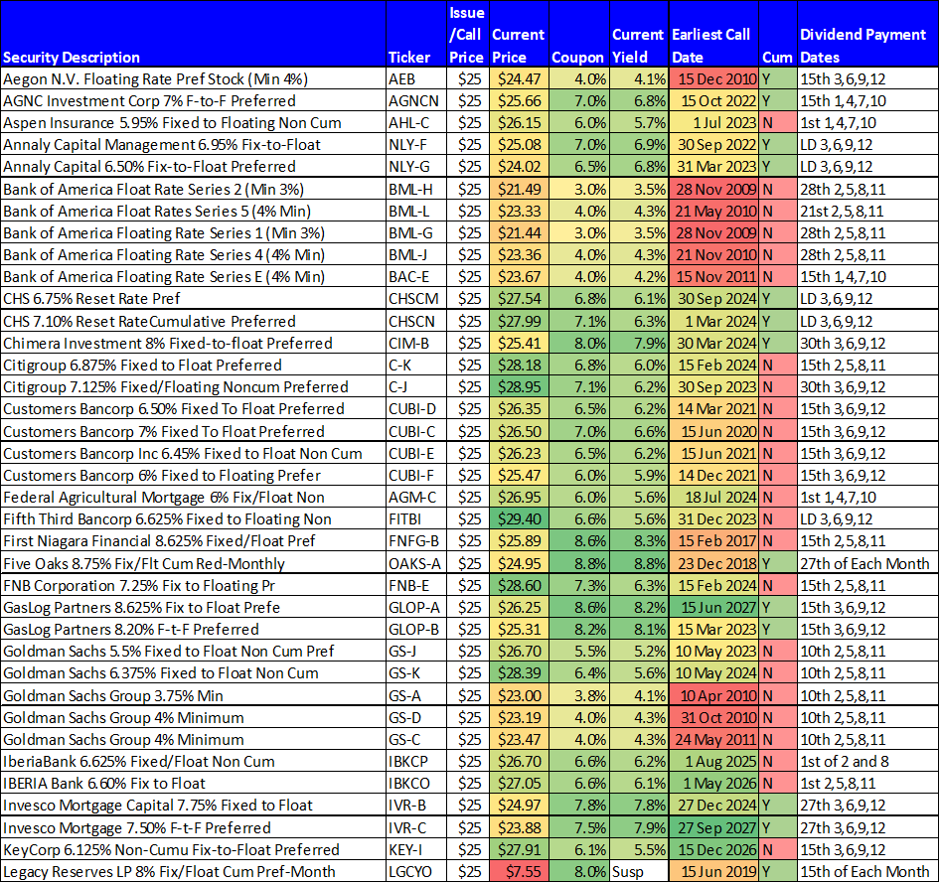Viewport: 940px width, 883px height.
Task: Click the $21.44 price cell
Action: pyautogui.click(x=519, y=233)
